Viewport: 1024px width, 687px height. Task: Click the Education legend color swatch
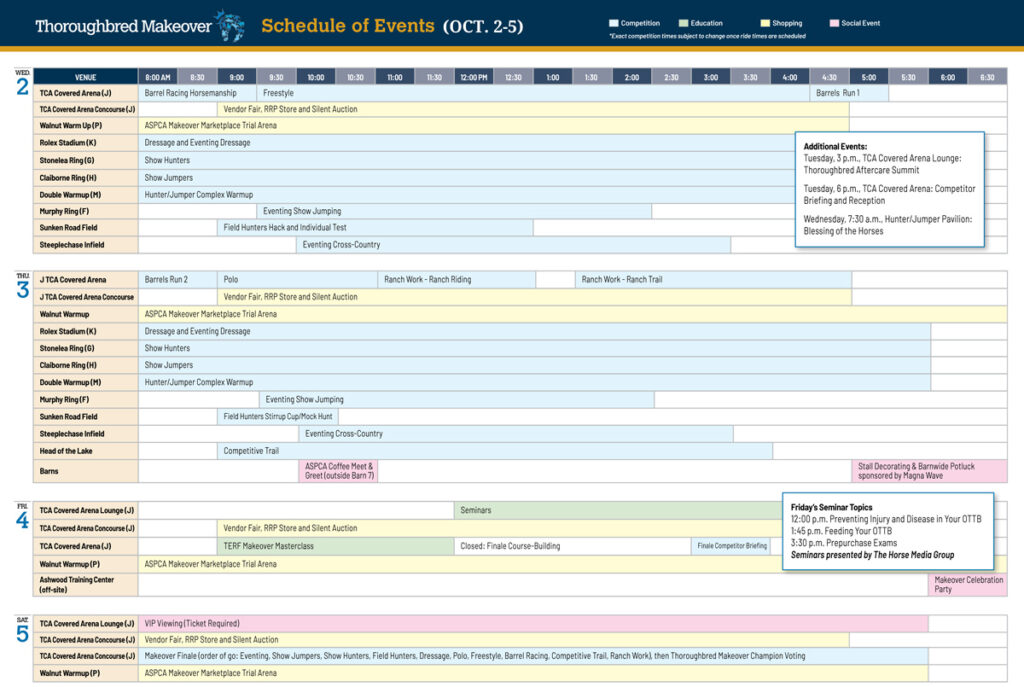(683, 23)
